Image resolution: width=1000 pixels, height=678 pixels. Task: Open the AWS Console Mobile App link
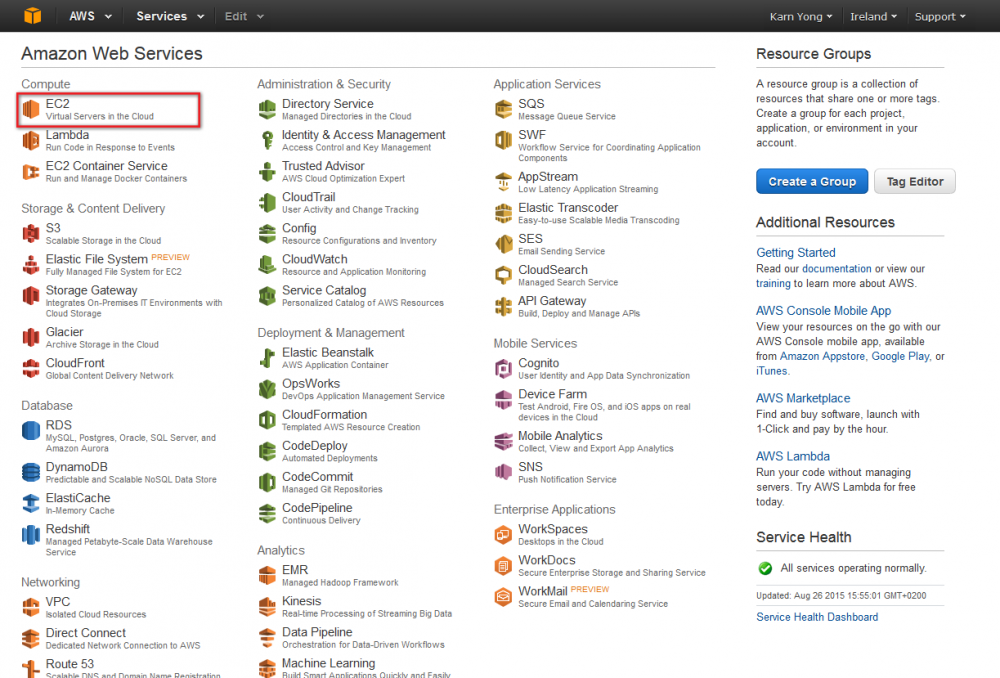(823, 311)
